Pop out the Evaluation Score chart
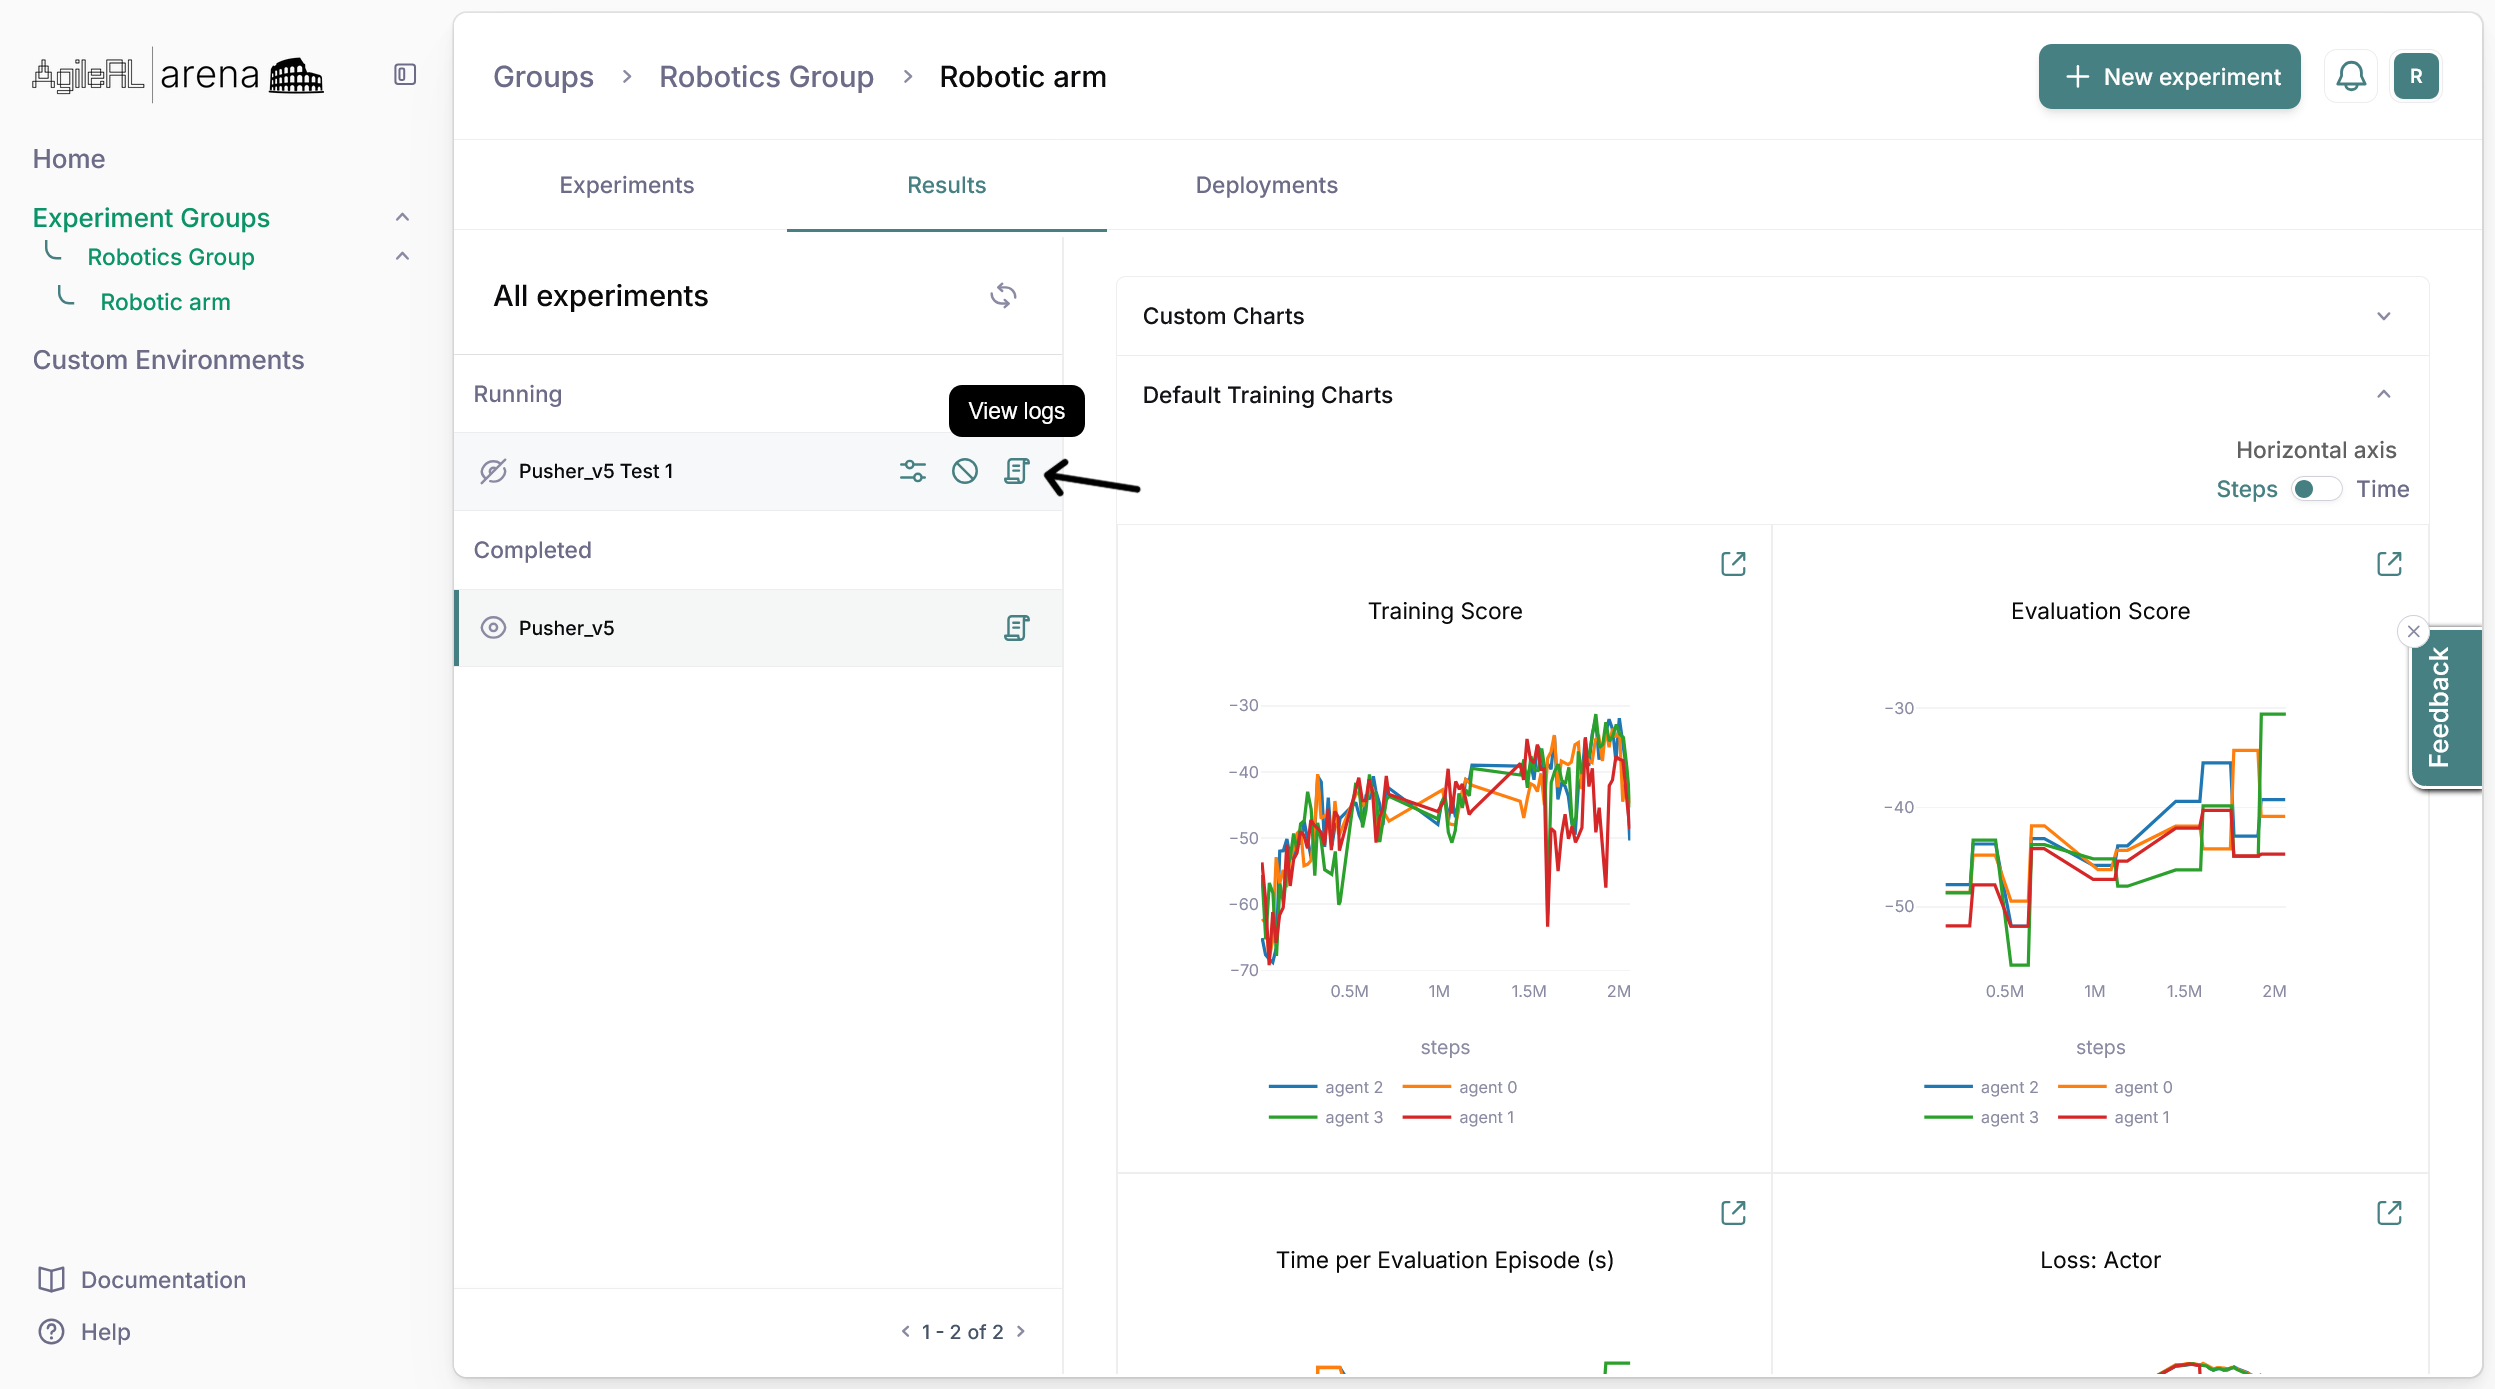 point(2389,564)
